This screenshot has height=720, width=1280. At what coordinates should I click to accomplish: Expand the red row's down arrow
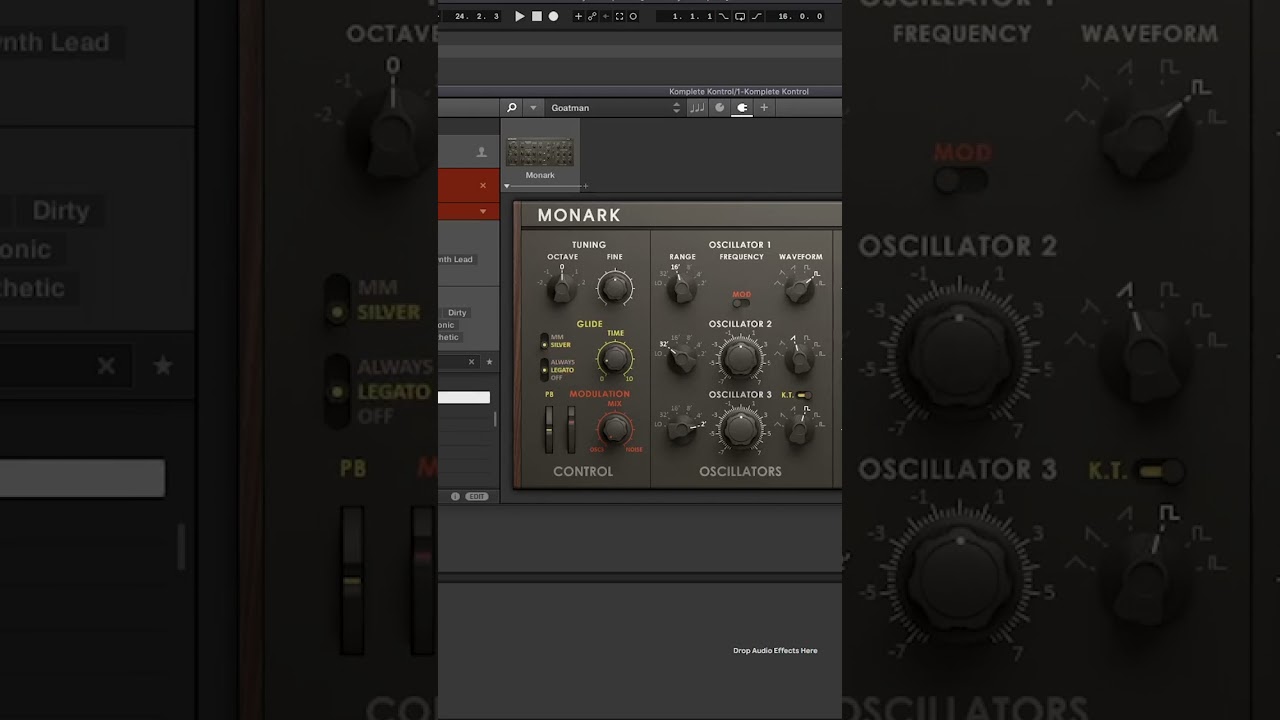click(x=483, y=211)
